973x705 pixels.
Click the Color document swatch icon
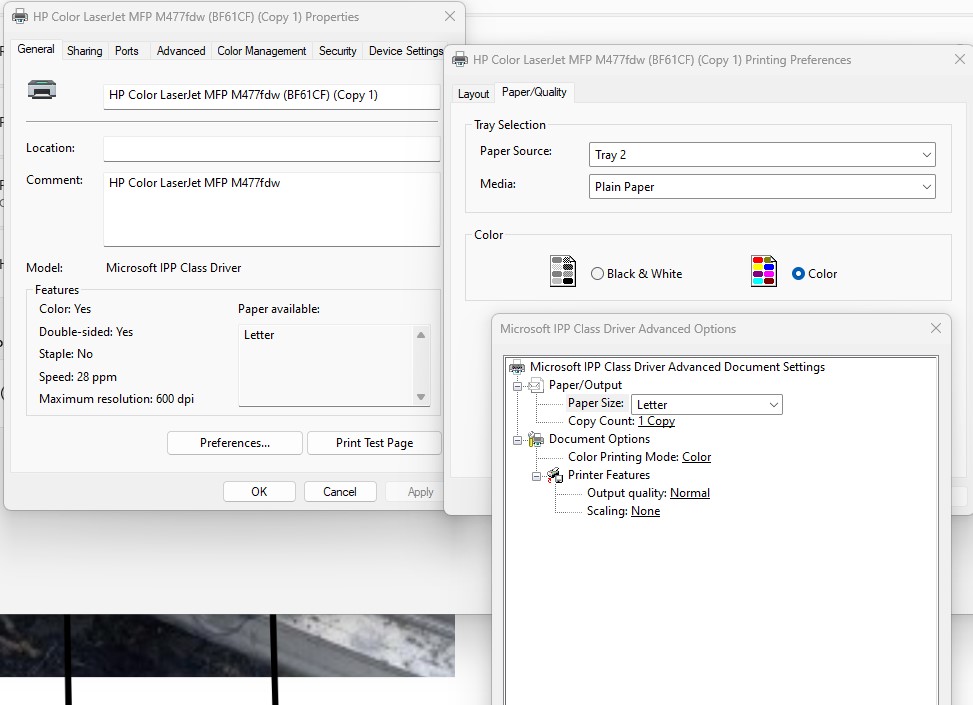pos(762,270)
